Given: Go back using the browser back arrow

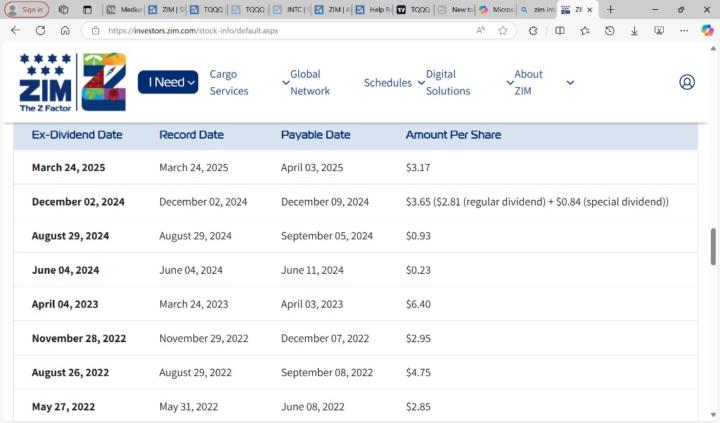Looking at the screenshot, I should tap(15, 30).
